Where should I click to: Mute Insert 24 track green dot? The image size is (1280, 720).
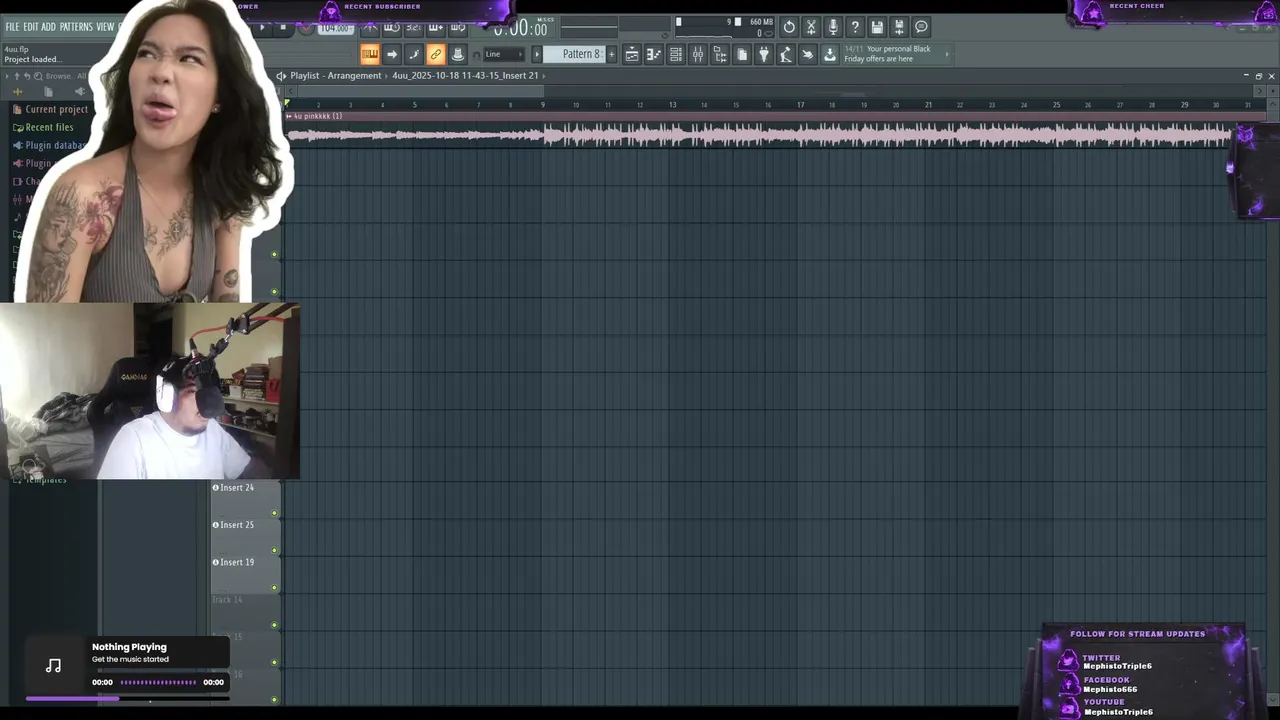click(x=275, y=514)
